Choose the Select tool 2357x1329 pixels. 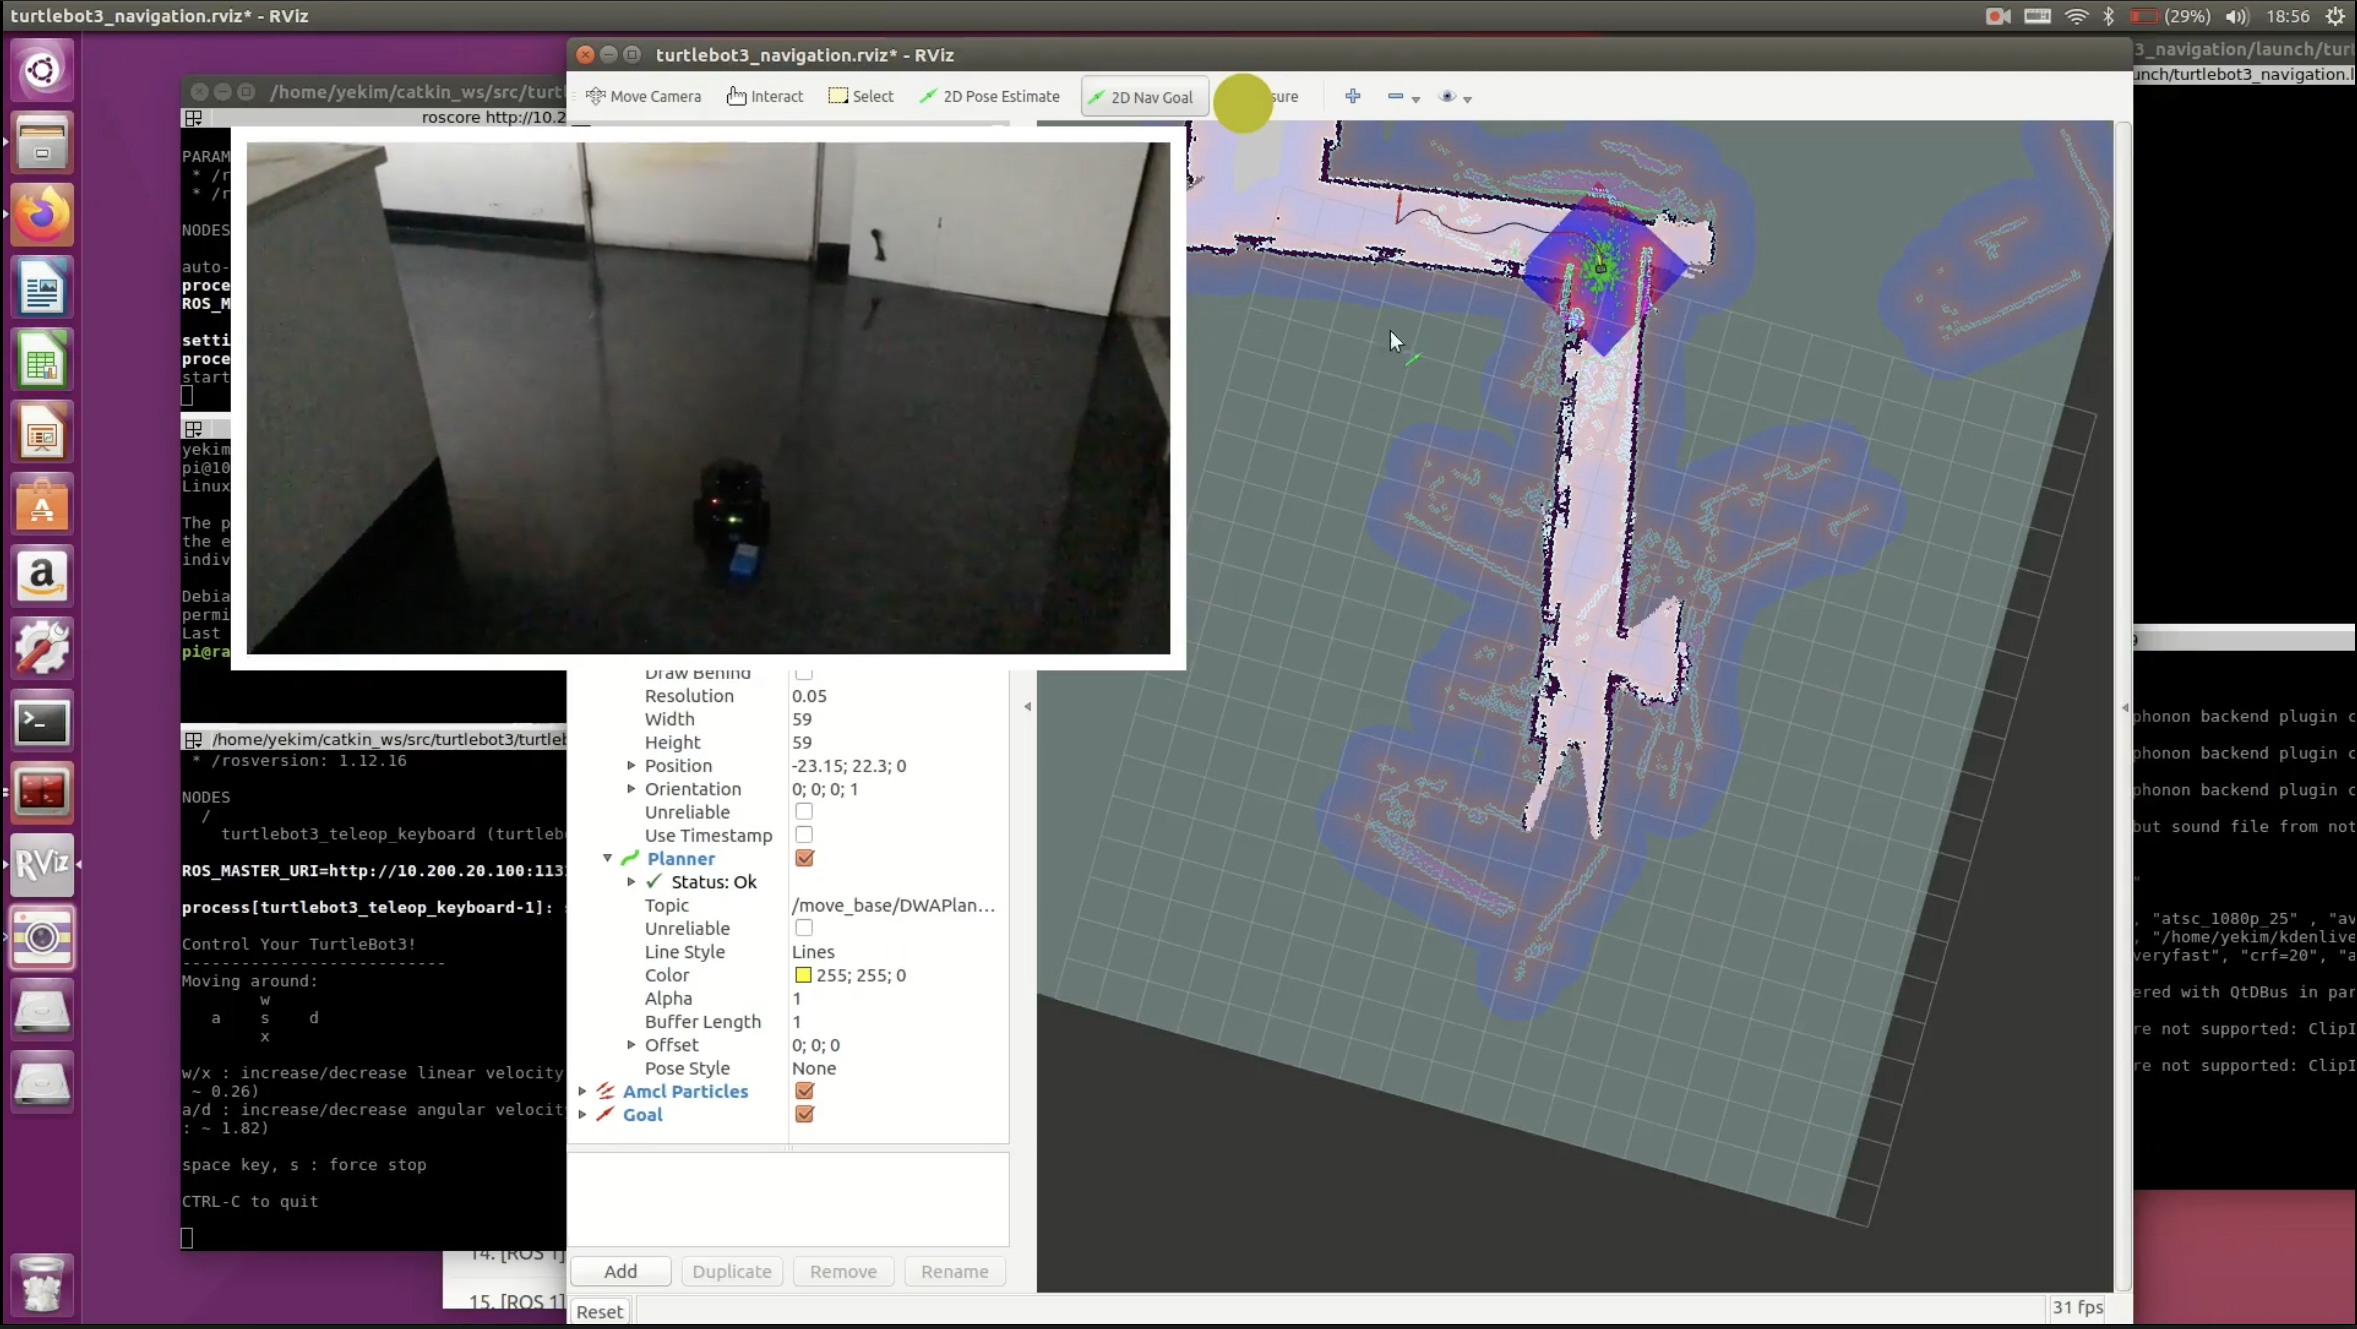click(x=861, y=96)
